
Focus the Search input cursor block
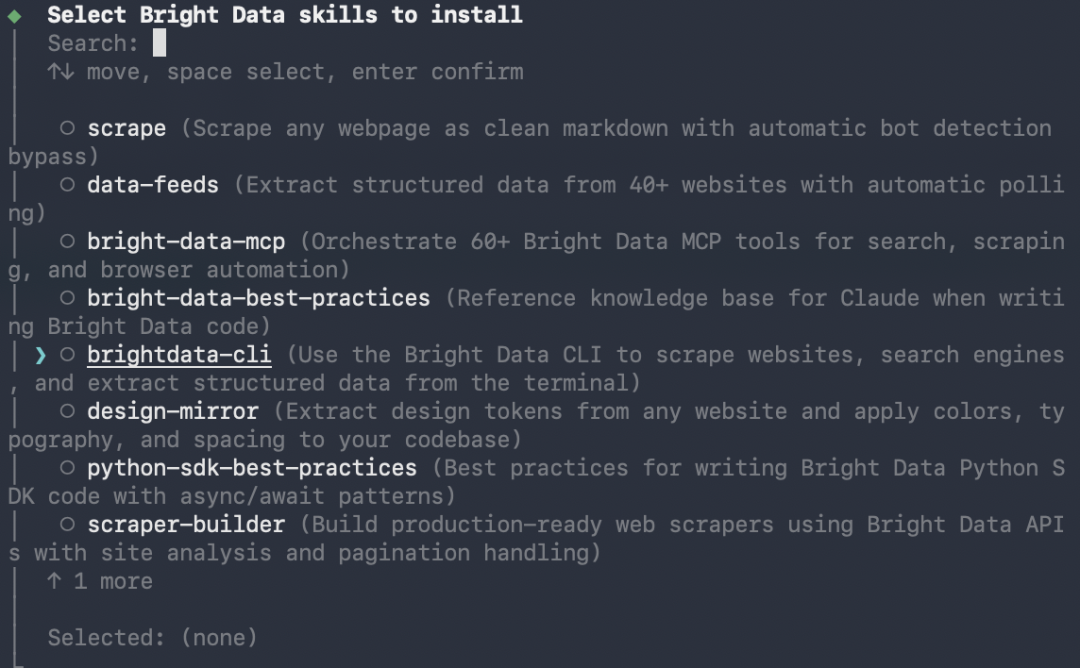click(x=159, y=43)
